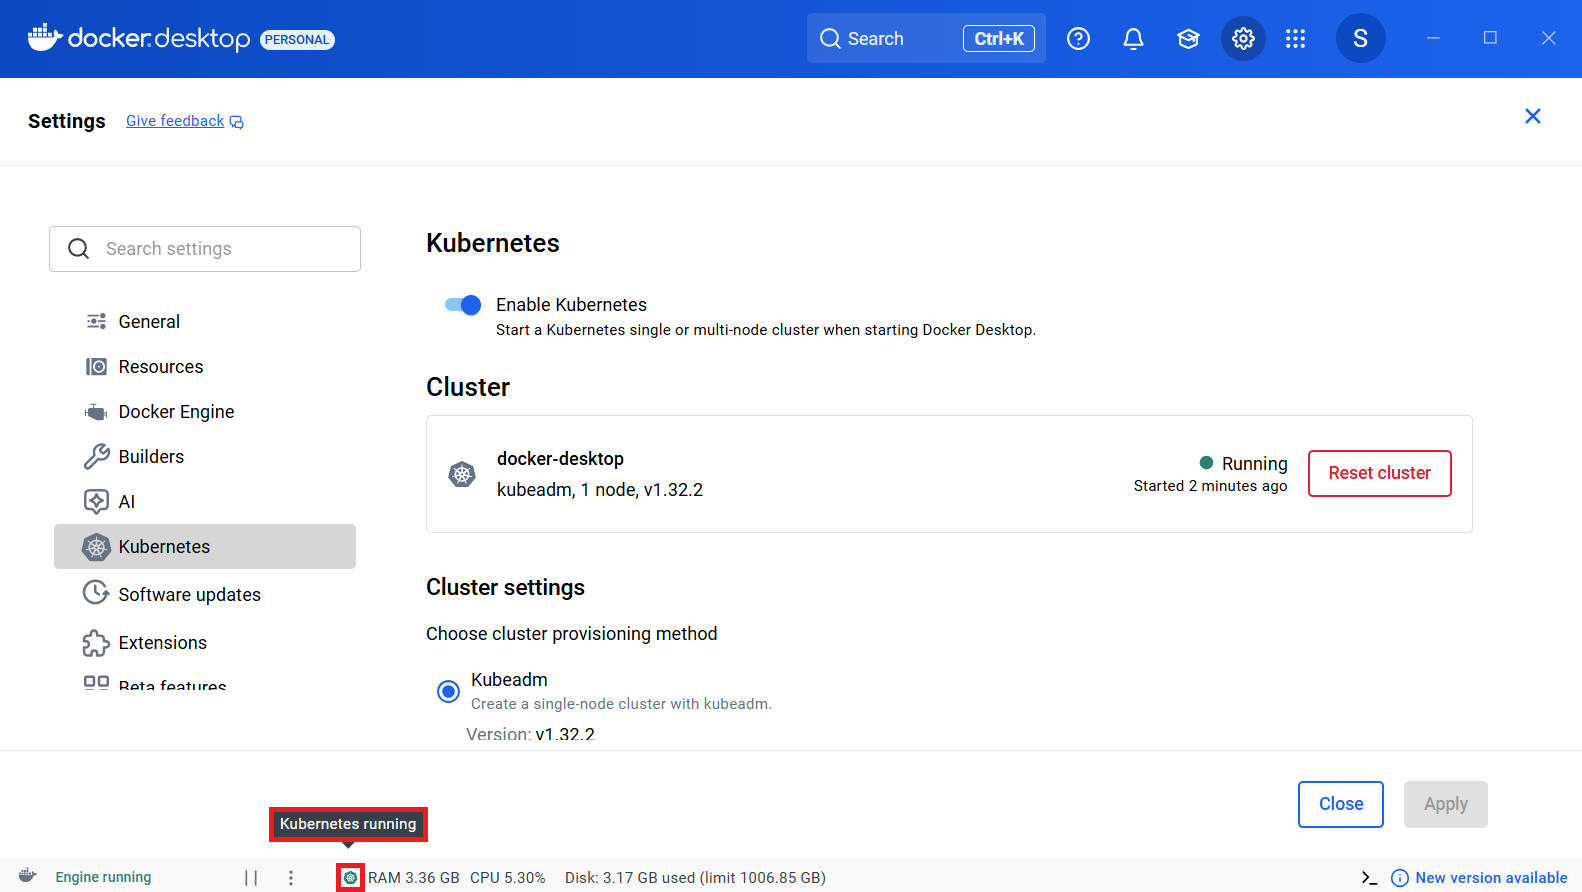Select the Kubeadm provisioning radio button
The width and height of the screenshot is (1582, 892).
pyautogui.click(x=448, y=691)
